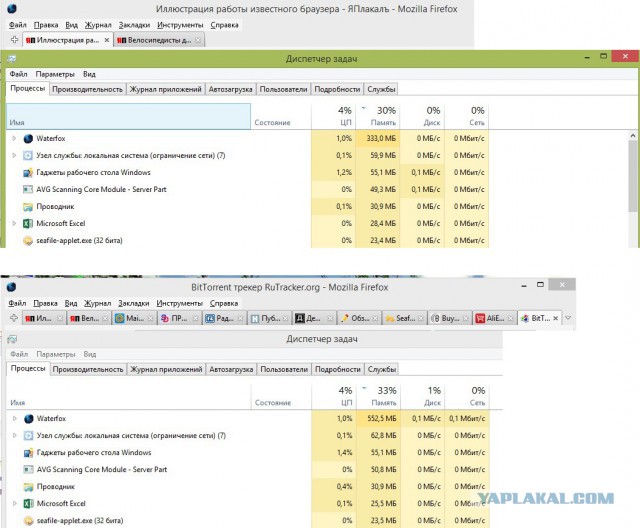This screenshot has width=640, height=528.
Task: Click service host gear icon in 59,9 МБ row
Action: 28,155
